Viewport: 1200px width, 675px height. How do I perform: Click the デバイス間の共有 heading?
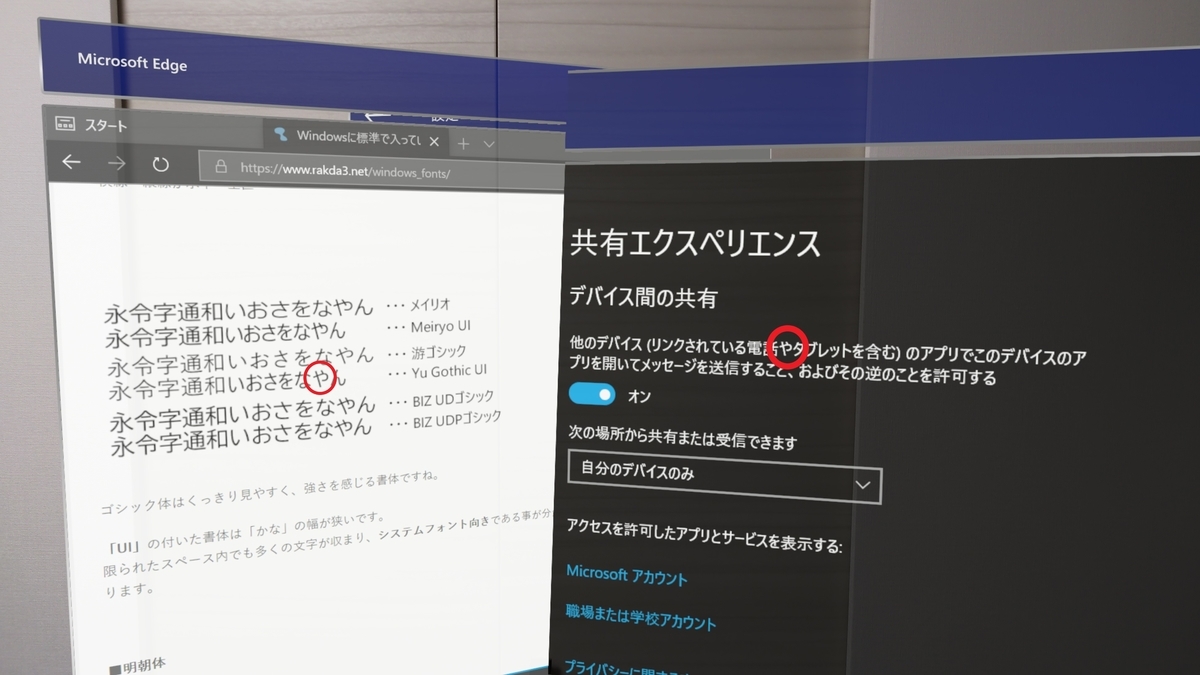click(643, 296)
